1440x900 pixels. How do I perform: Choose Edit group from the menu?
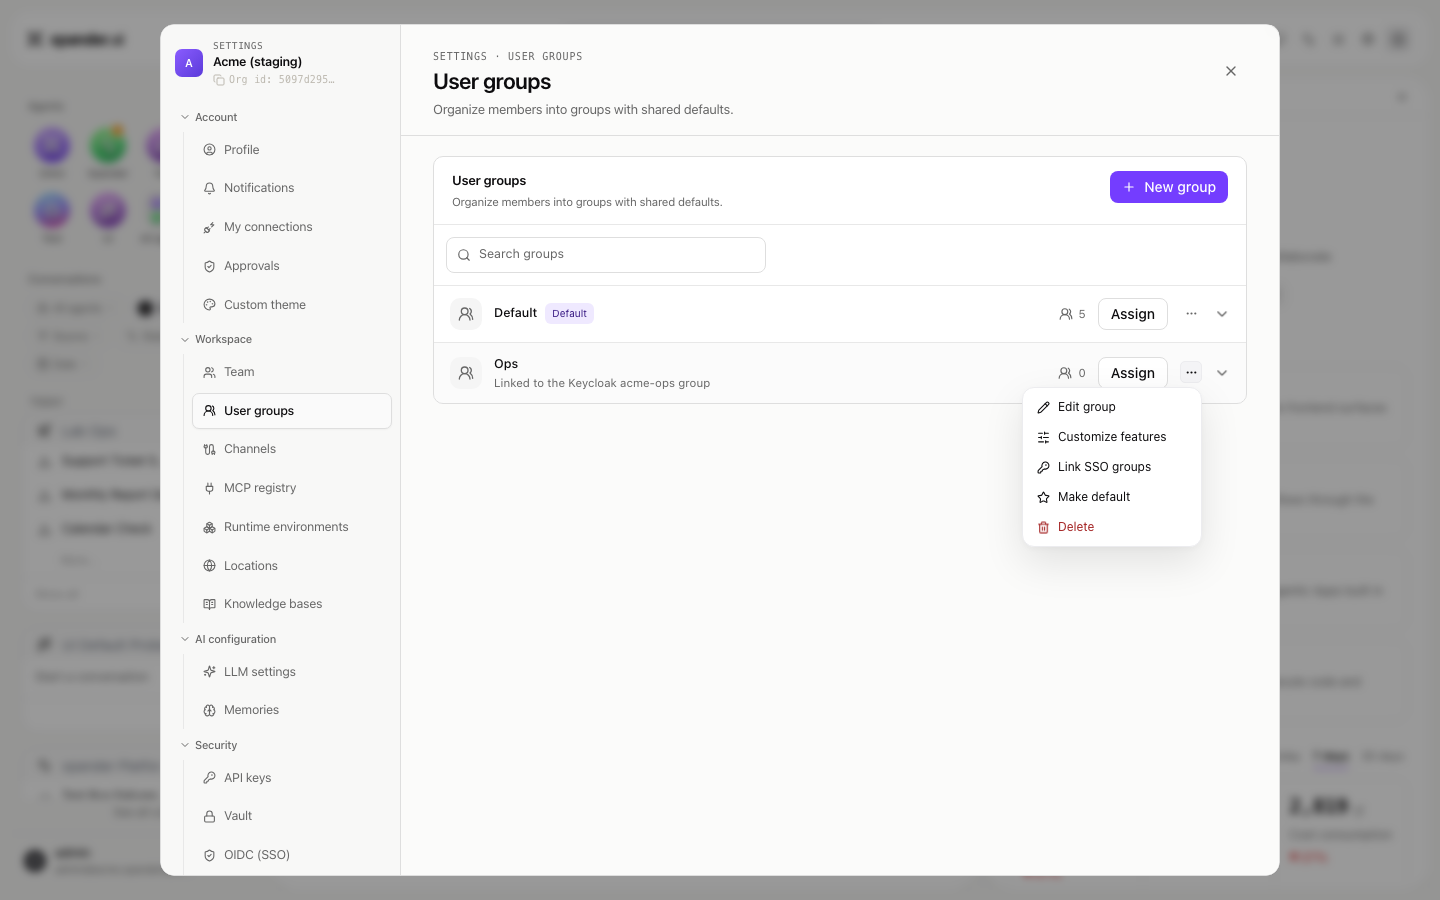(1112, 407)
